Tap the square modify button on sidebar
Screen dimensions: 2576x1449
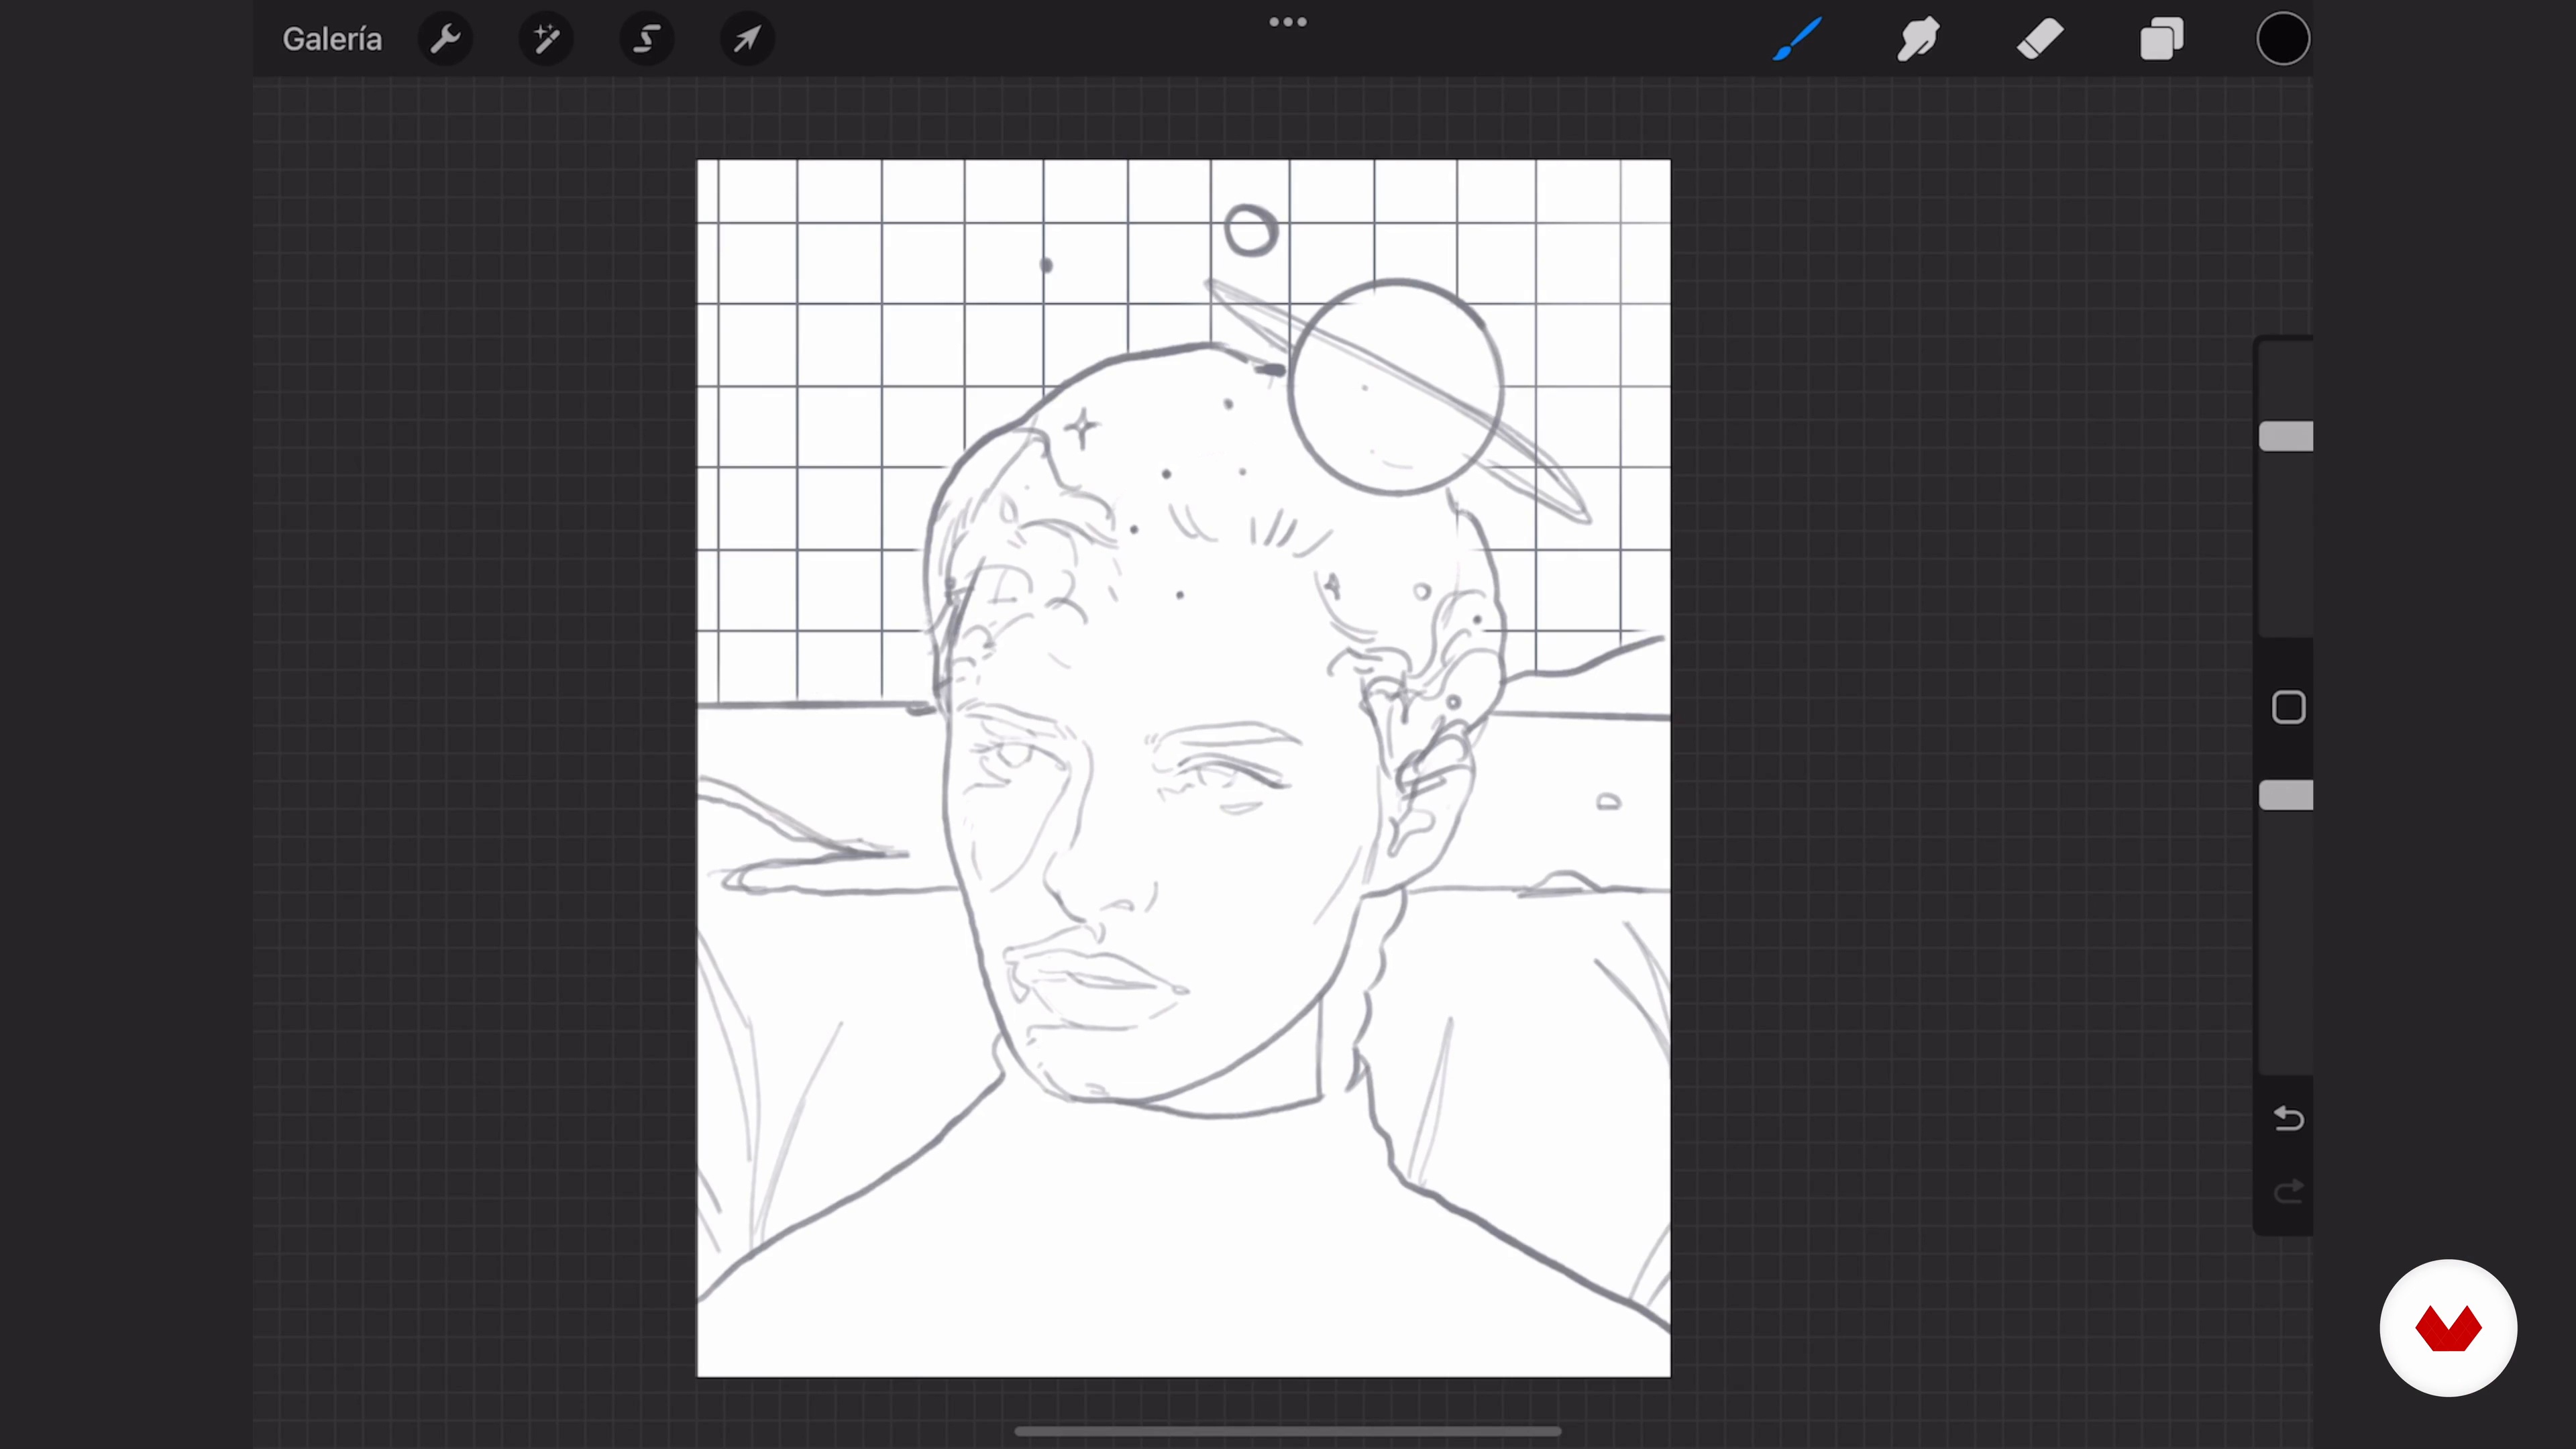coord(2288,707)
